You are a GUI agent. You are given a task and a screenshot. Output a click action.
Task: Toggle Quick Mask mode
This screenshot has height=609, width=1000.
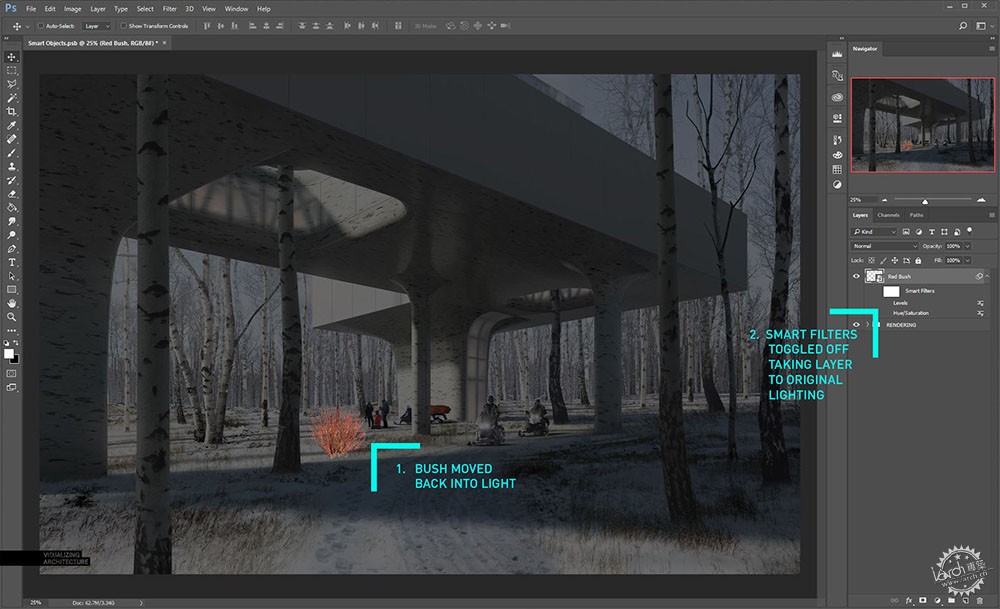coord(11,374)
